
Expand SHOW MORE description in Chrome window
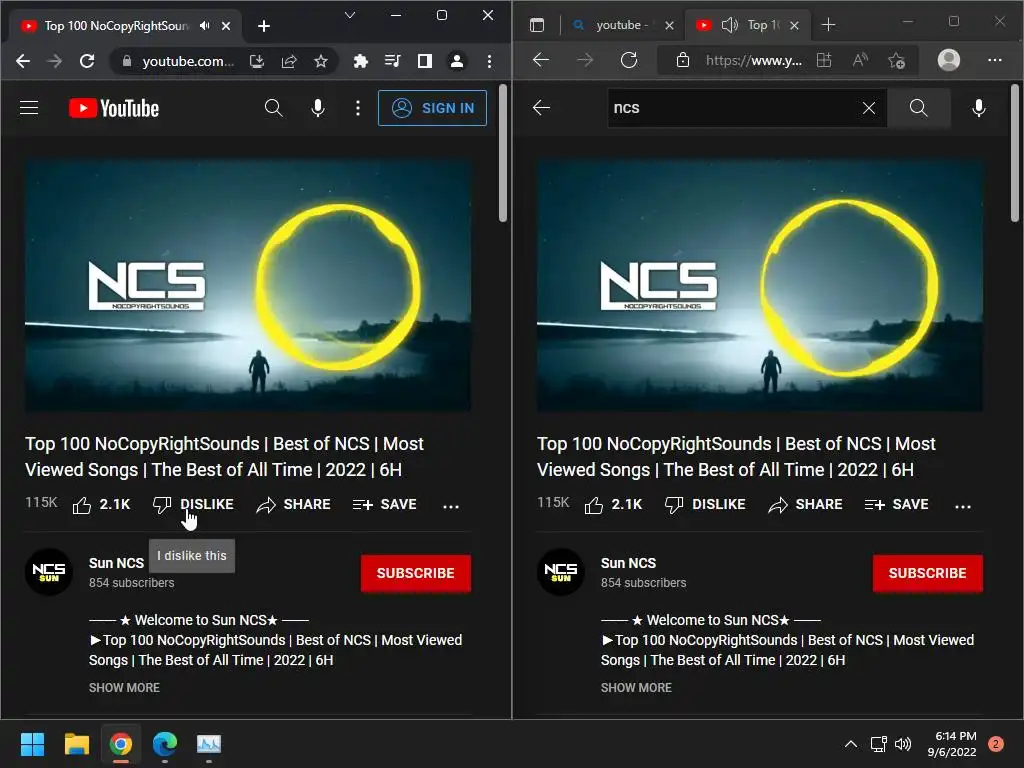pyautogui.click(x=124, y=688)
